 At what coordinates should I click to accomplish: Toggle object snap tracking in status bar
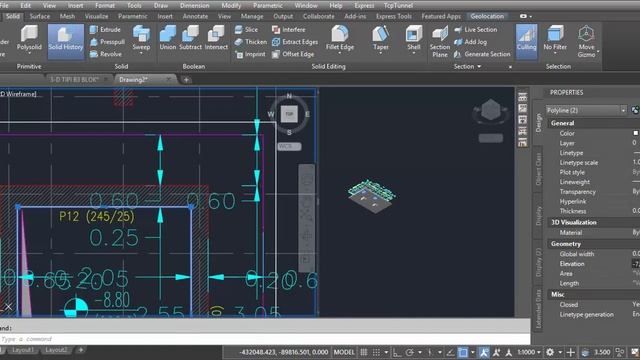pos(450,352)
